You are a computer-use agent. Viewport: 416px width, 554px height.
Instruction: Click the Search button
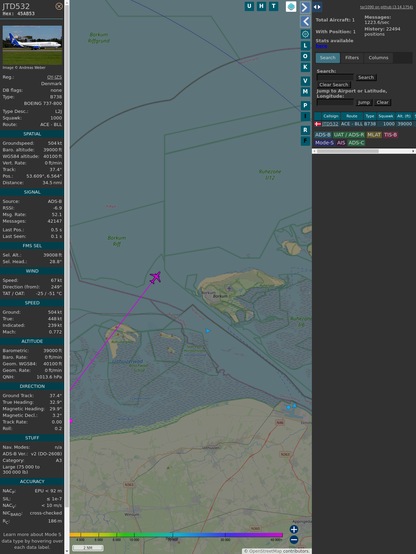366,77
